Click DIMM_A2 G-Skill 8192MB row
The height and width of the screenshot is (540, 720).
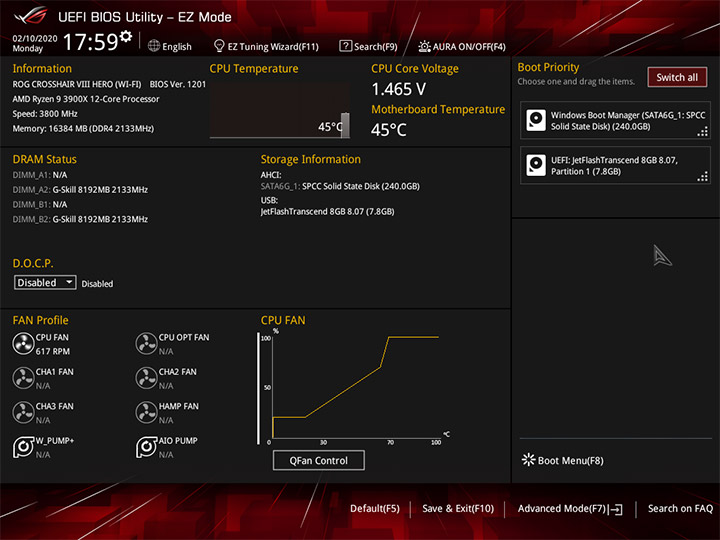point(80,190)
